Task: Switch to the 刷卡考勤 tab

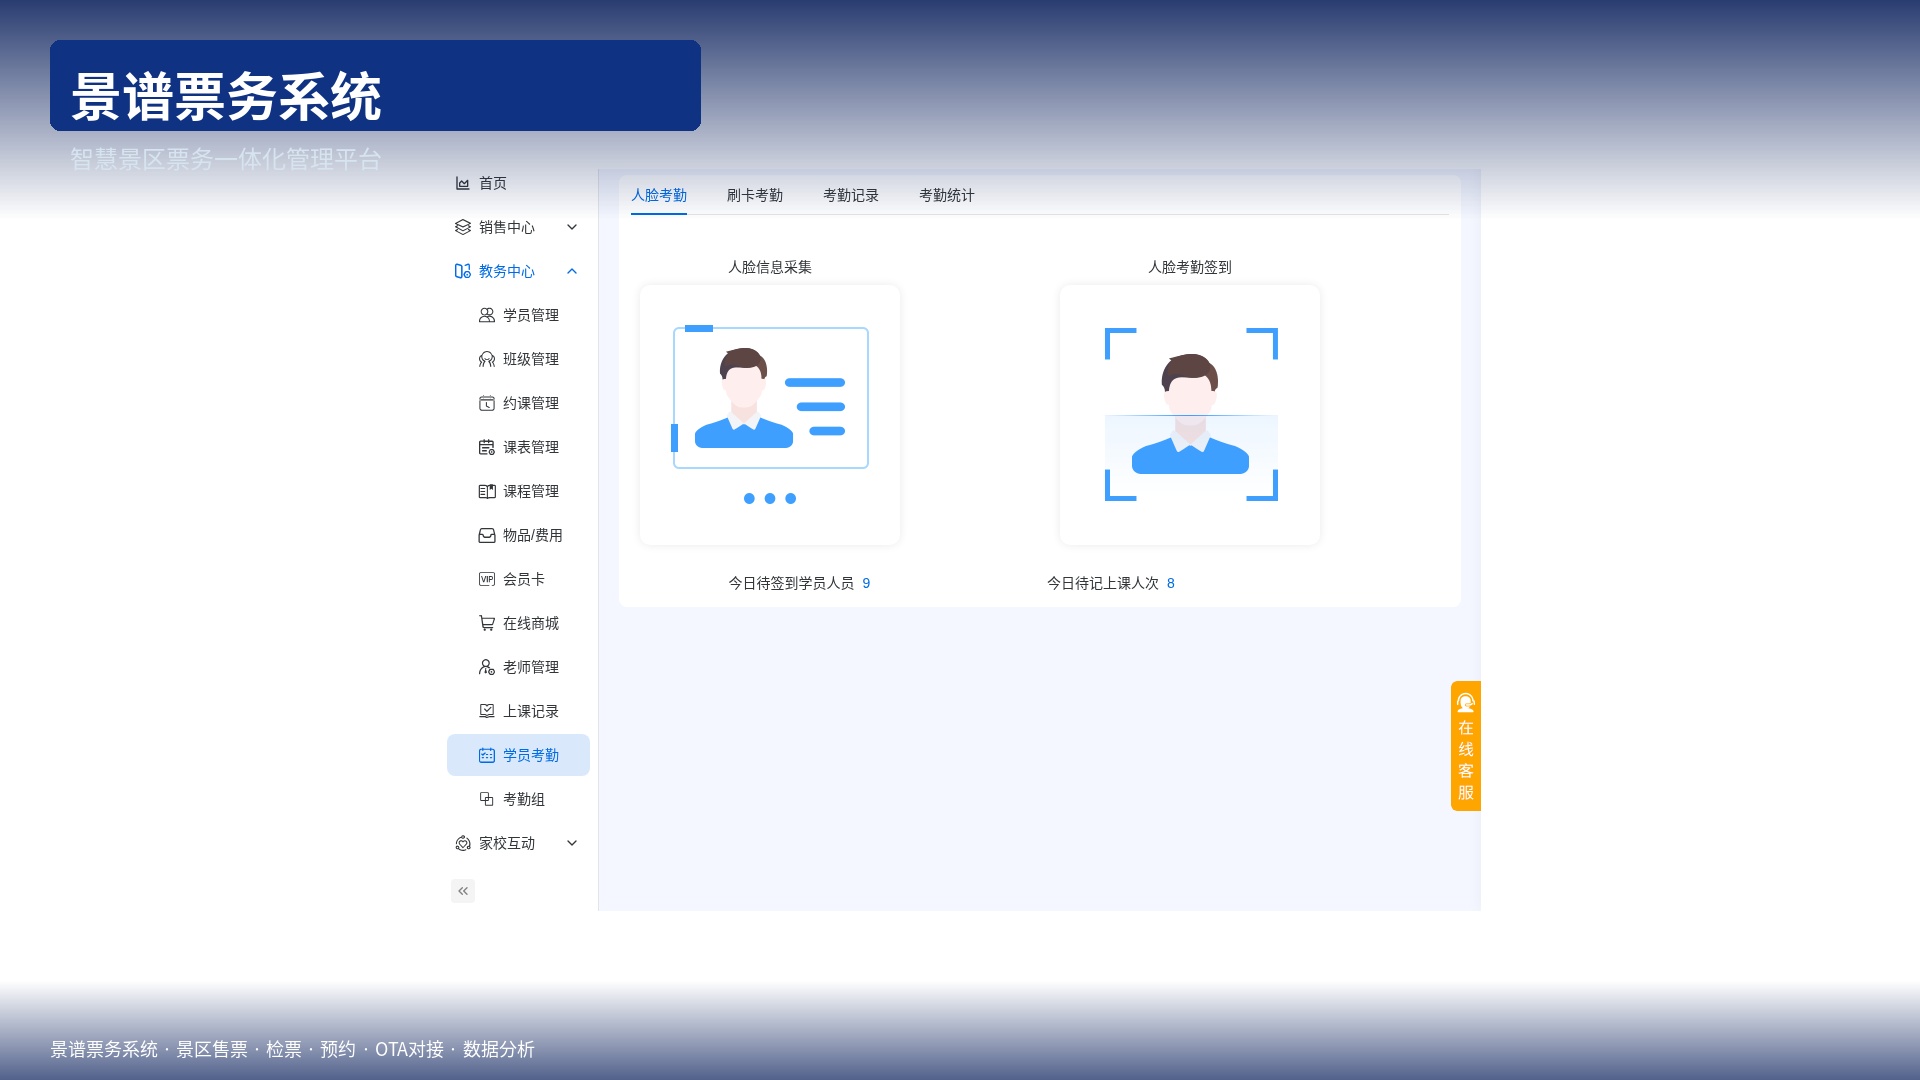Action: [x=754, y=195]
